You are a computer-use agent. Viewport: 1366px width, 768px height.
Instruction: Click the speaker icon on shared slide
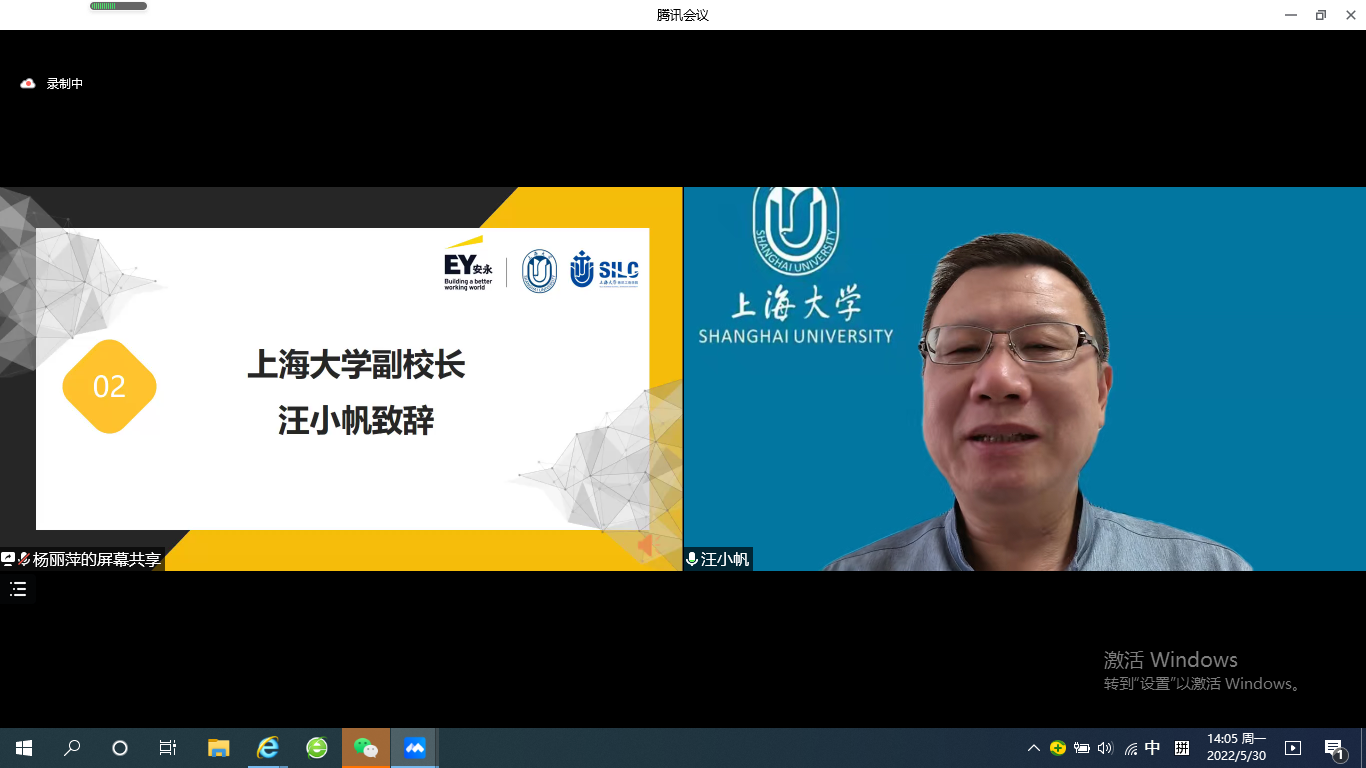[646, 545]
